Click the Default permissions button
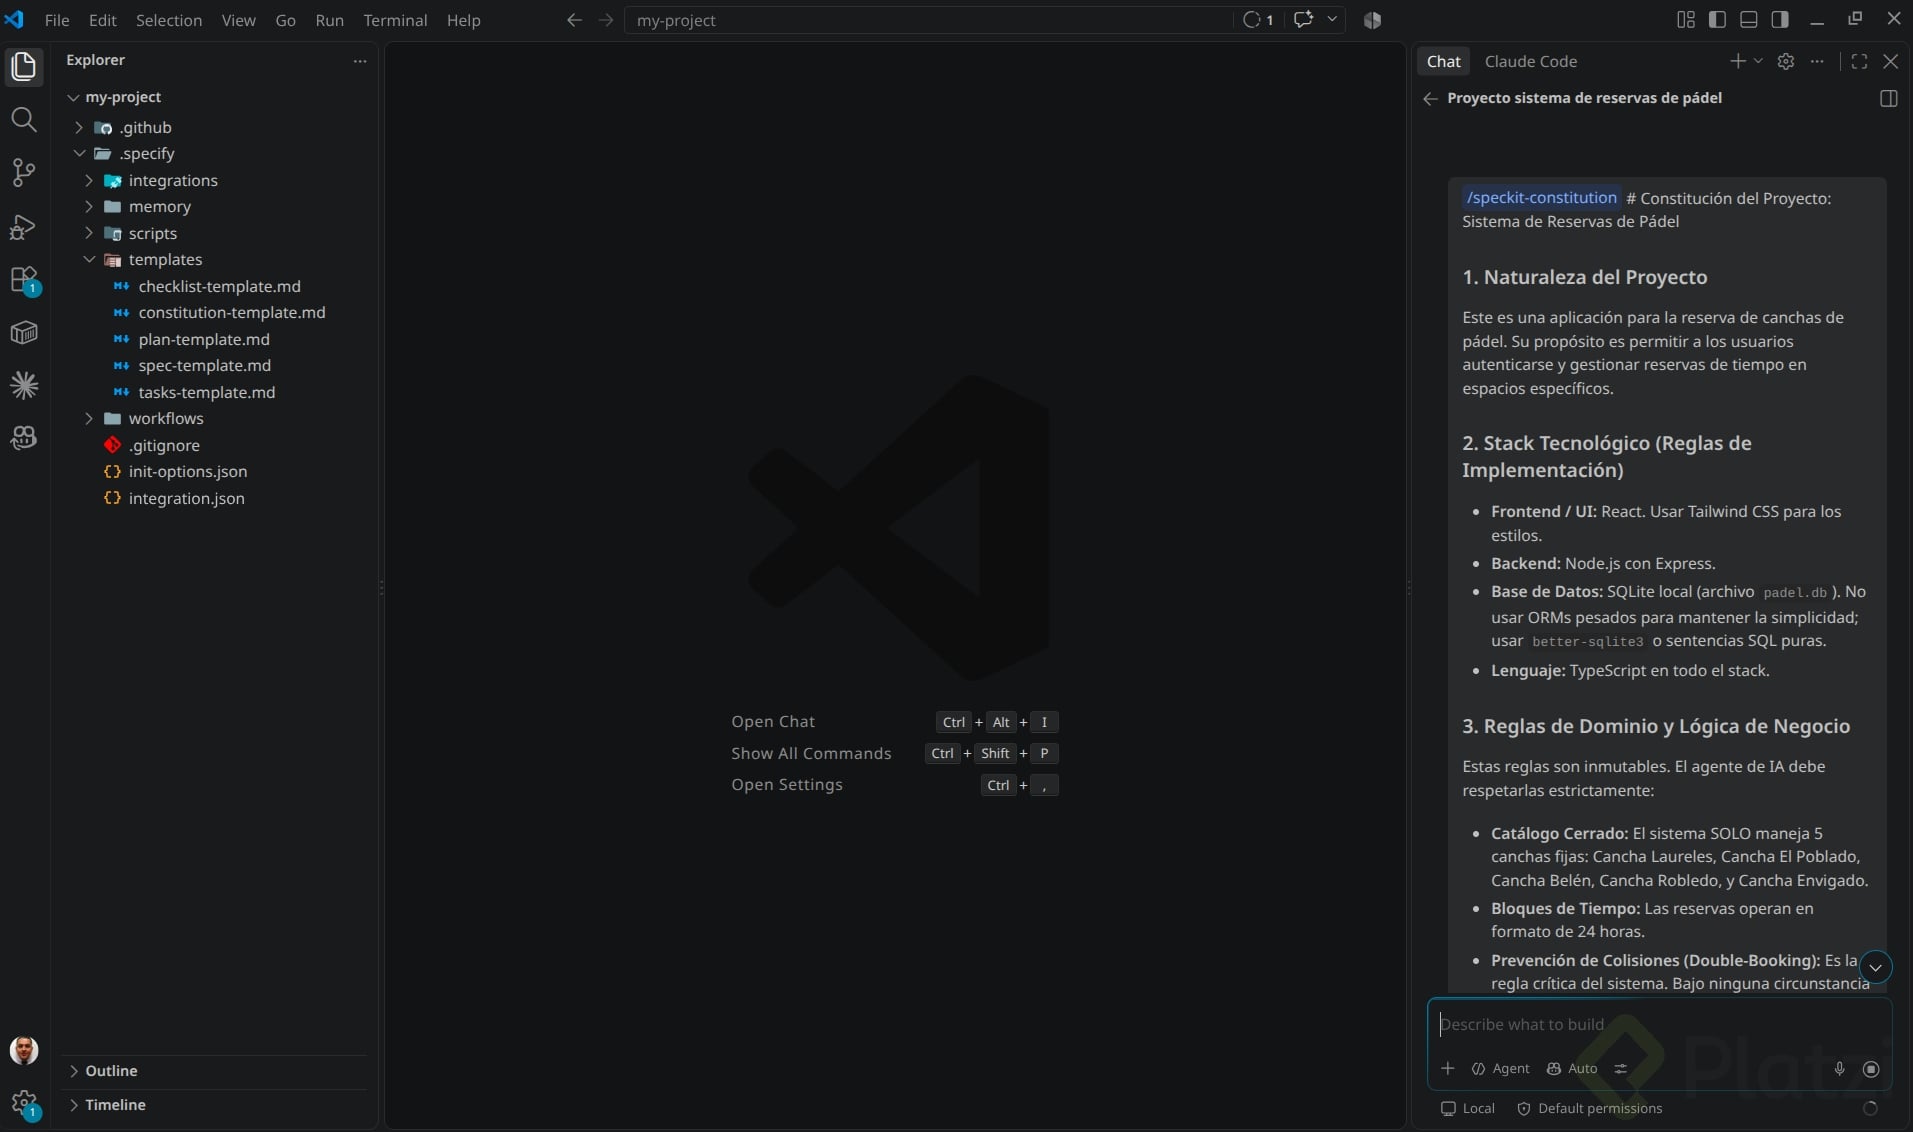 [x=1589, y=1109]
